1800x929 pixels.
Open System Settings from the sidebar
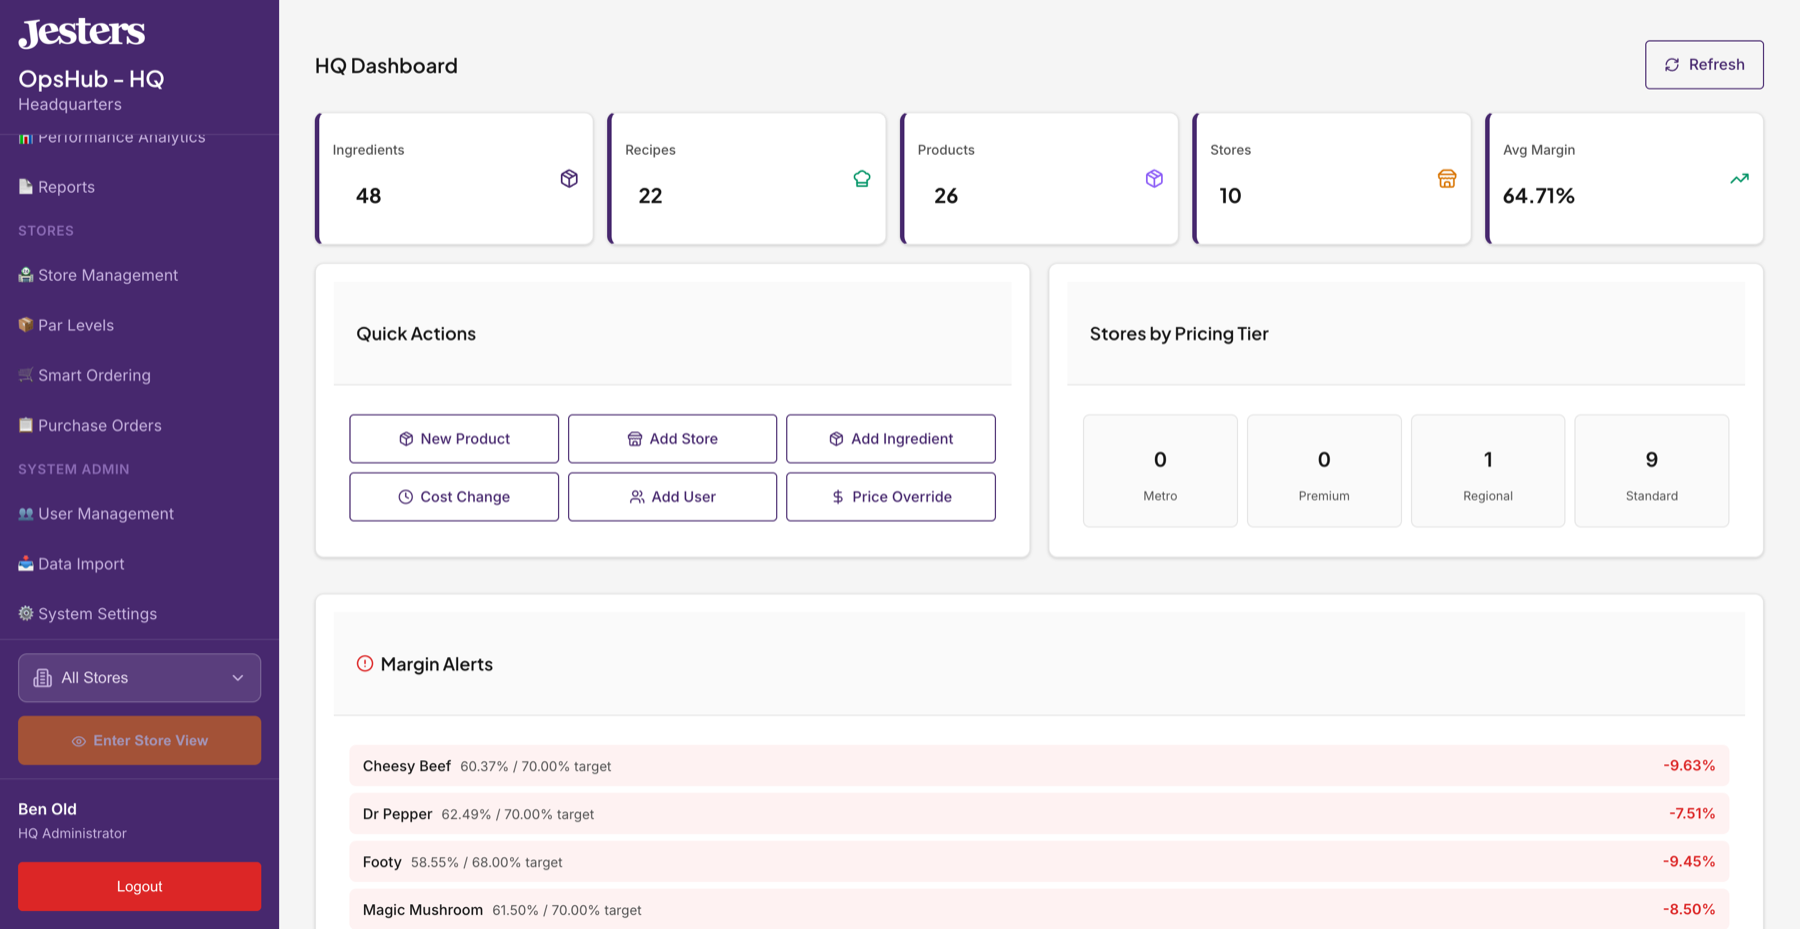pyautogui.click(x=96, y=613)
